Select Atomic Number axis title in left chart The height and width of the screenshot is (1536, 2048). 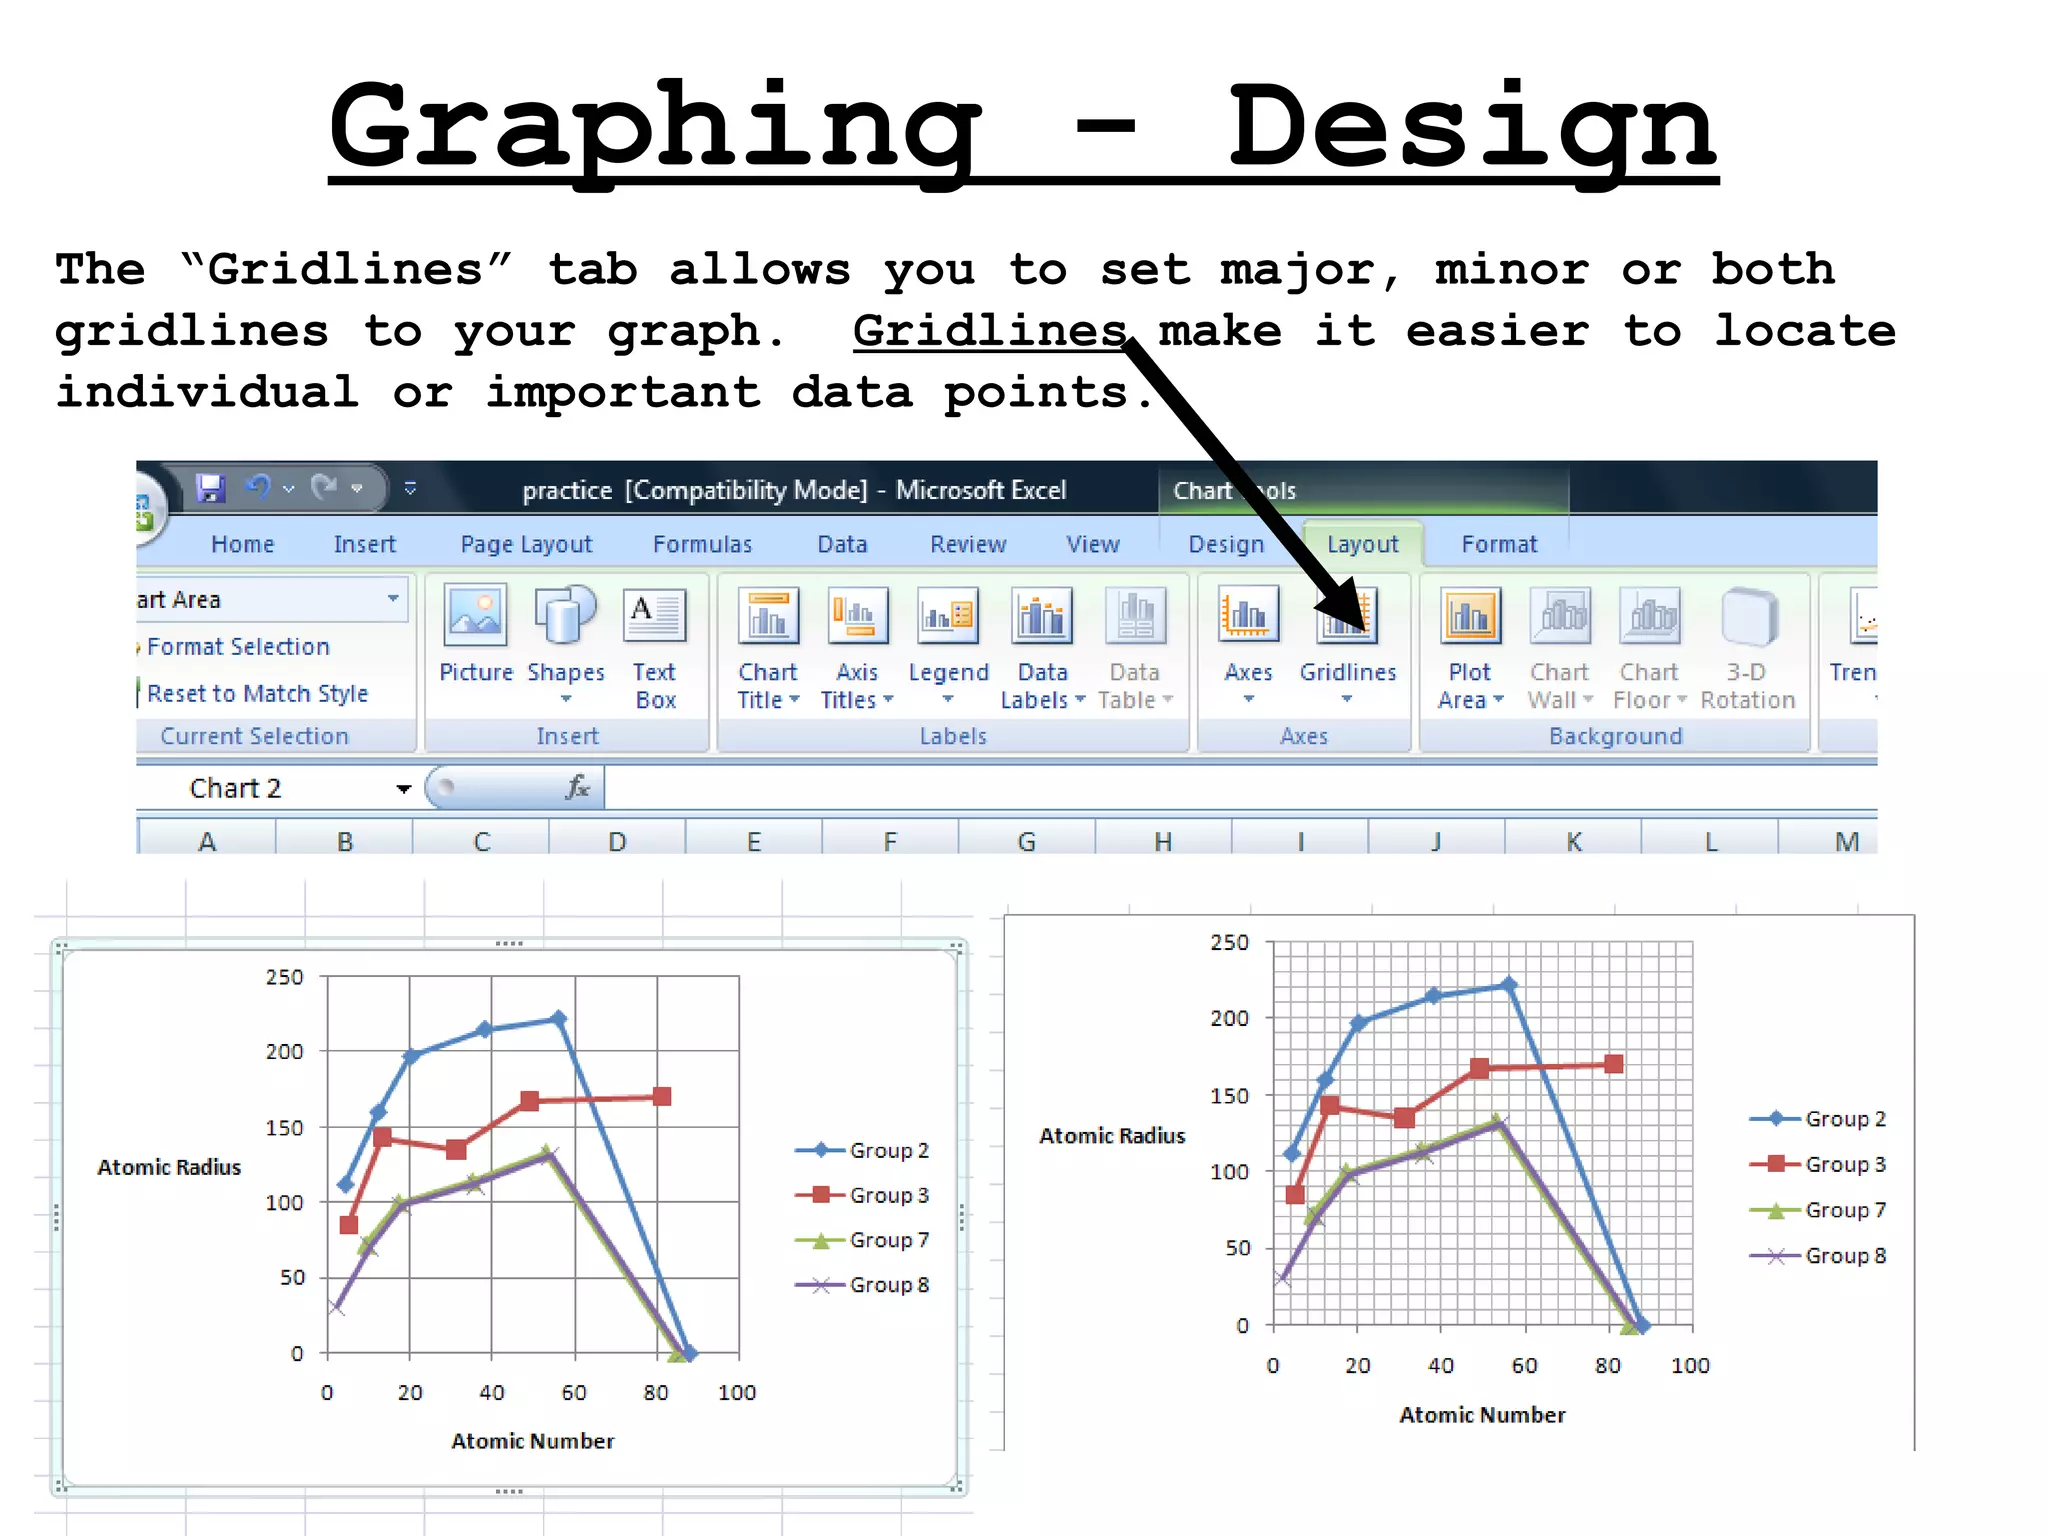coord(532,1441)
